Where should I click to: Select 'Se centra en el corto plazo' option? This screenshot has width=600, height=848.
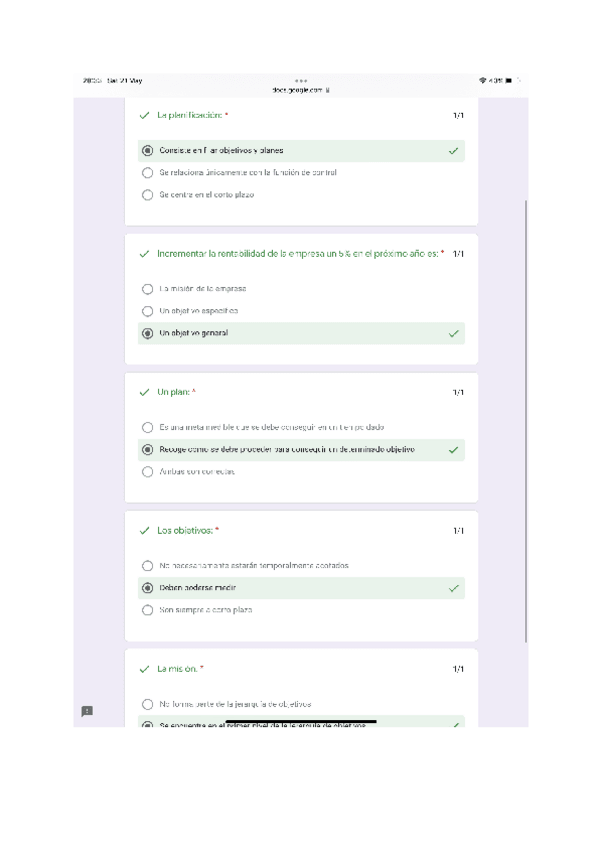point(148,195)
